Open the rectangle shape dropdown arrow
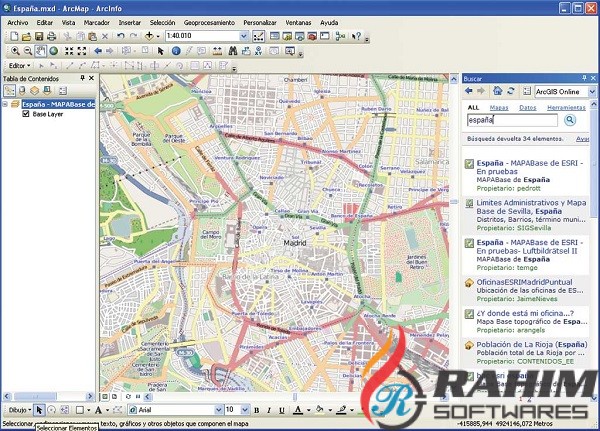This screenshot has height=431, width=600. click(89, 410)
